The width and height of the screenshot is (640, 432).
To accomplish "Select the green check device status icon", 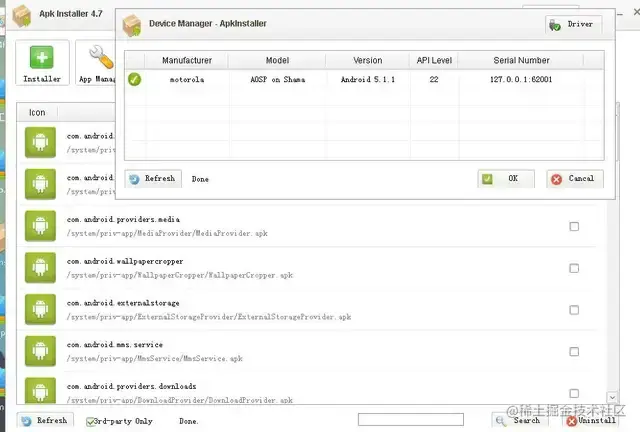I will point(135,79).
